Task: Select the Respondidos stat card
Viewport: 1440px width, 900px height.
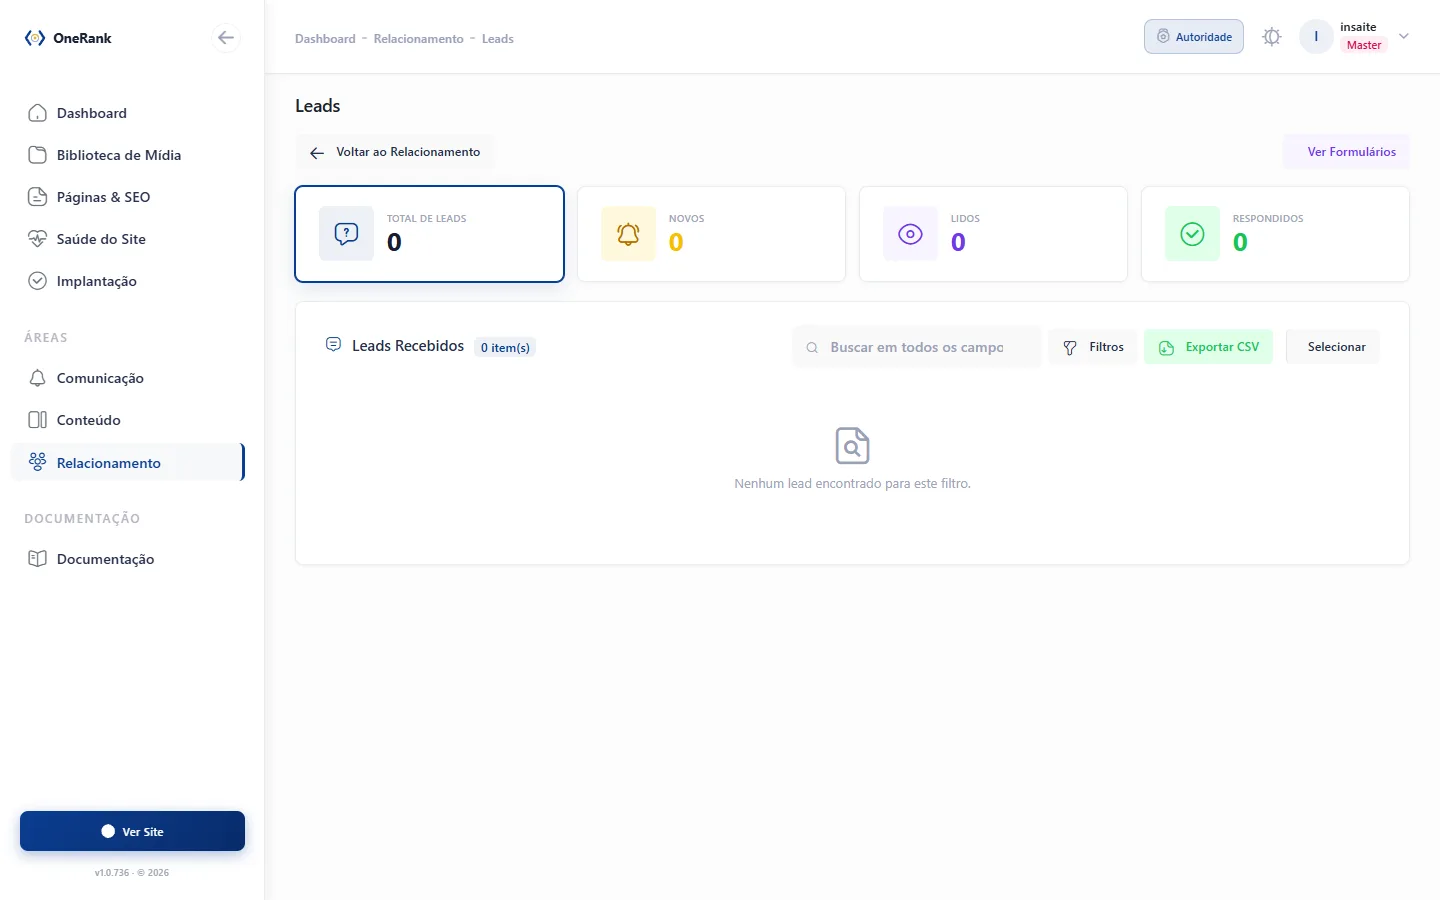Action: click(1276, 234)
